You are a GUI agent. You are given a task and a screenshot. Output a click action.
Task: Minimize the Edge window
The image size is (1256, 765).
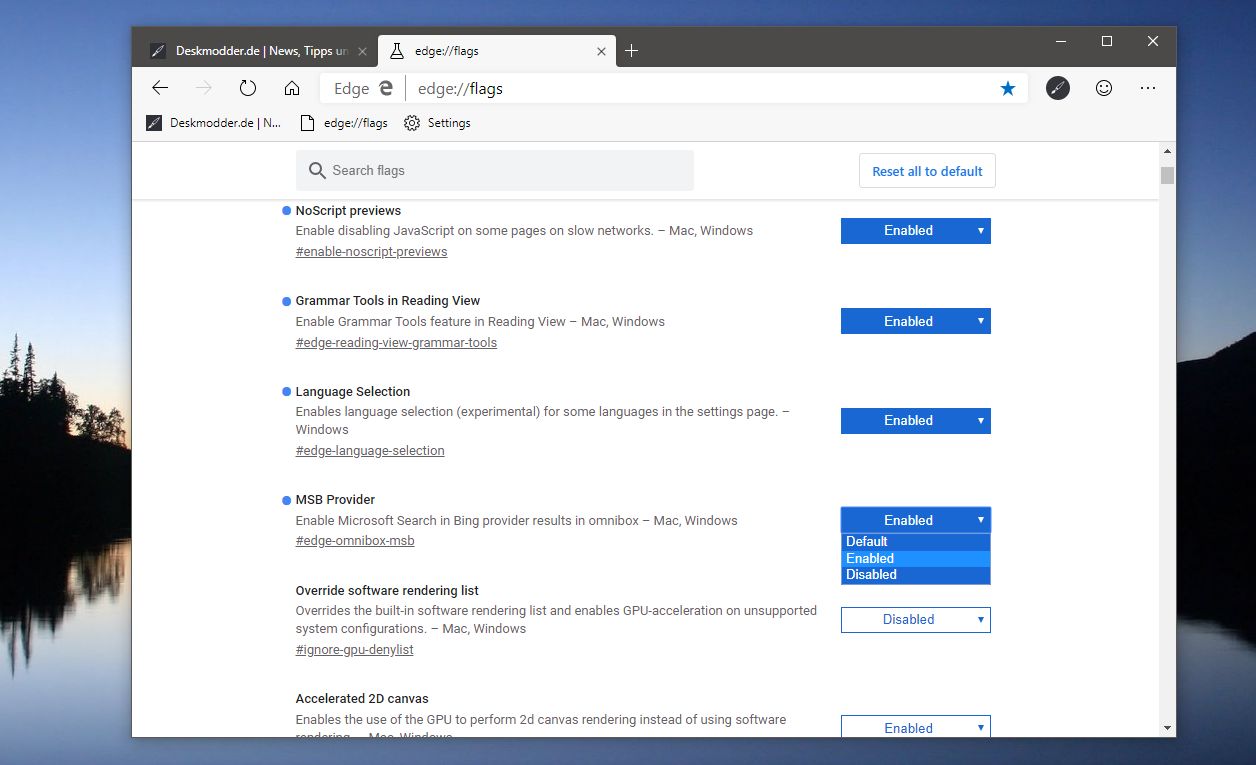click(1061, 42)
